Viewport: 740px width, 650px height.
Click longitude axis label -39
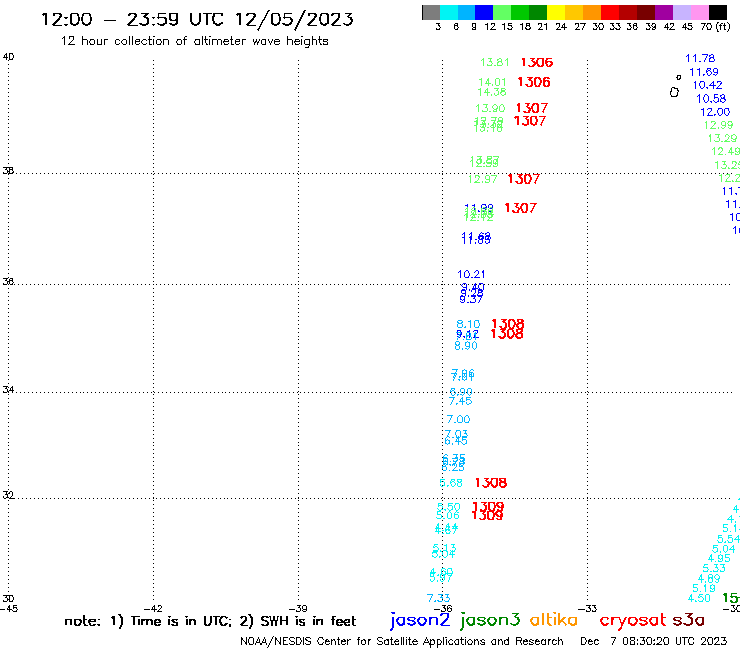pyautogui.click(x=298, y=609)
